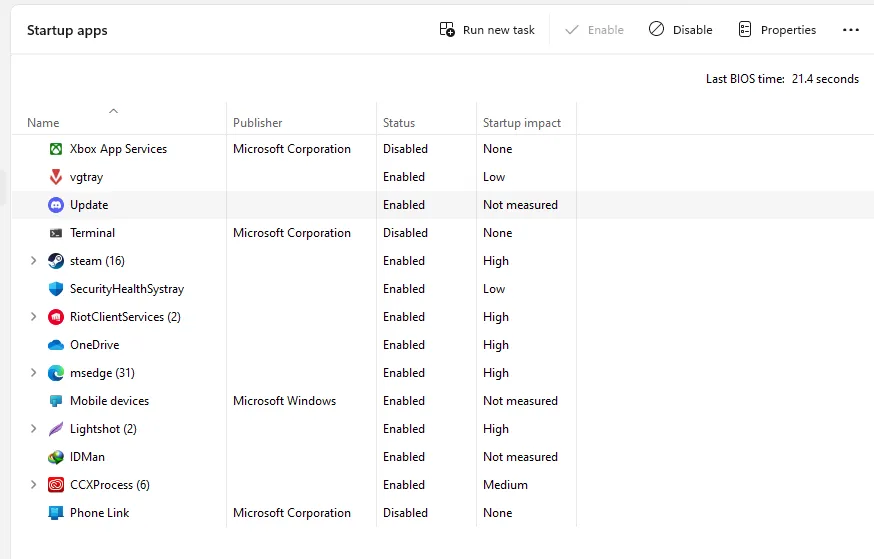
Task: Select the SecurityHealthSystray row name
Action: point(127,289)
